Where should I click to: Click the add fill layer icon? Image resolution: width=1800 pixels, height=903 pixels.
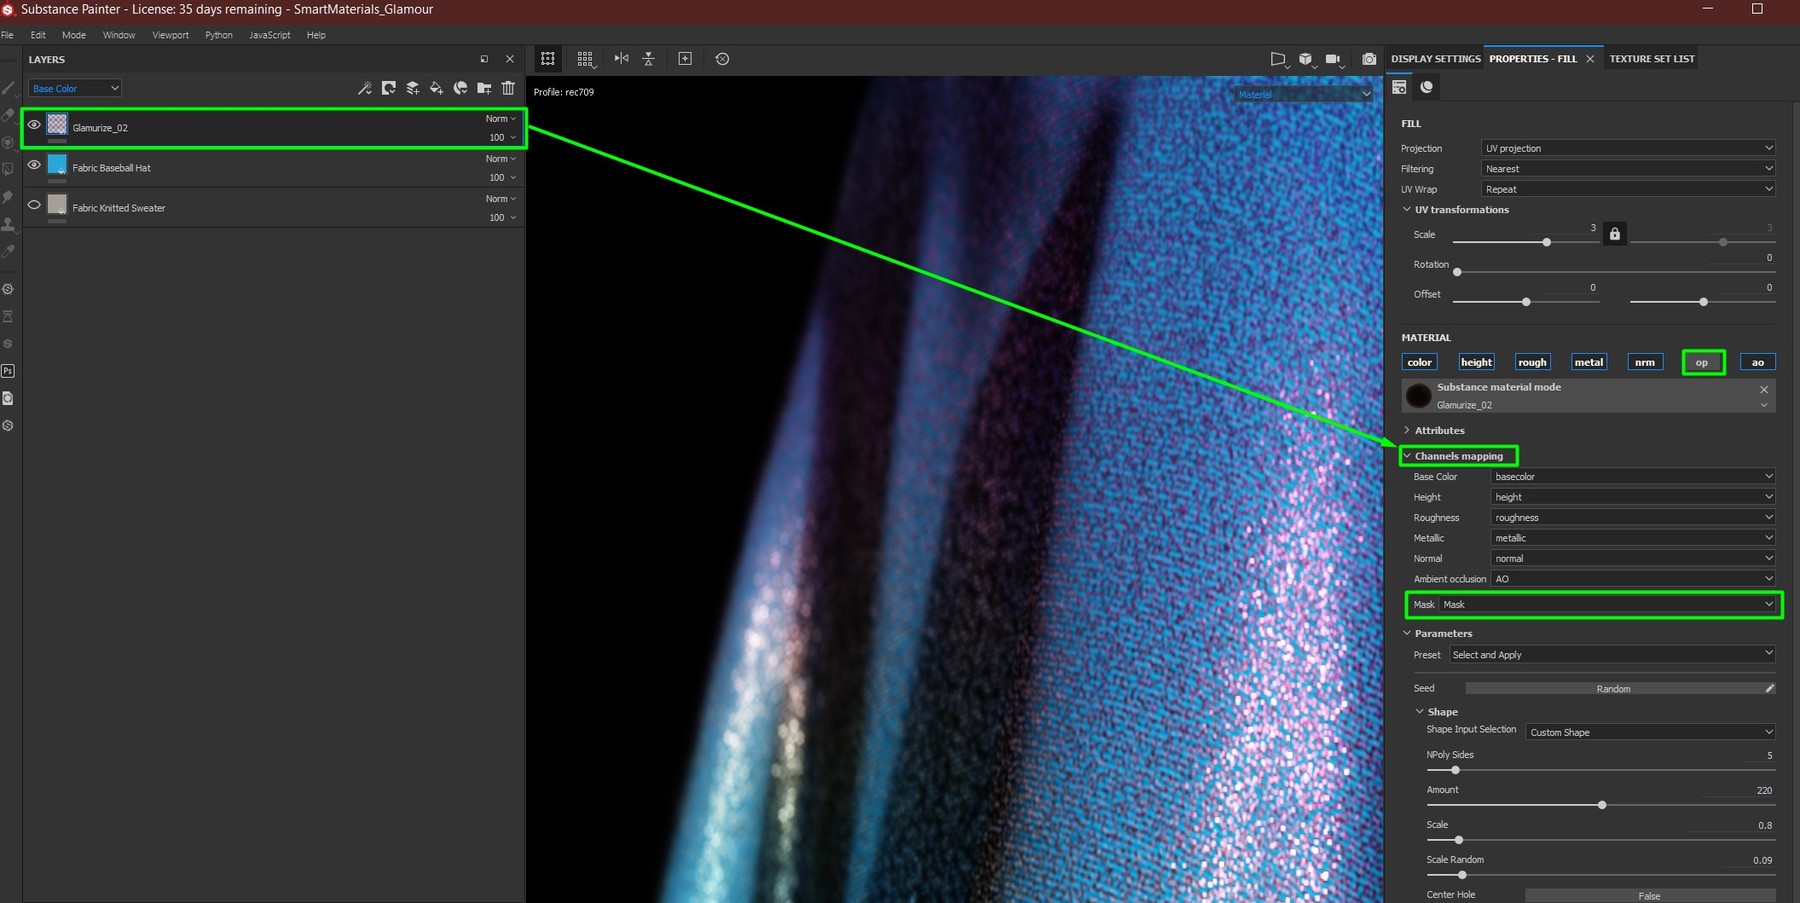436,88
